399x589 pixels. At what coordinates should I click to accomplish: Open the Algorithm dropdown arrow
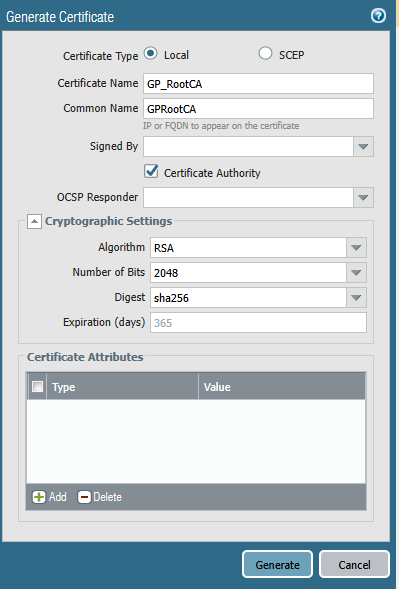coord(356,248)
